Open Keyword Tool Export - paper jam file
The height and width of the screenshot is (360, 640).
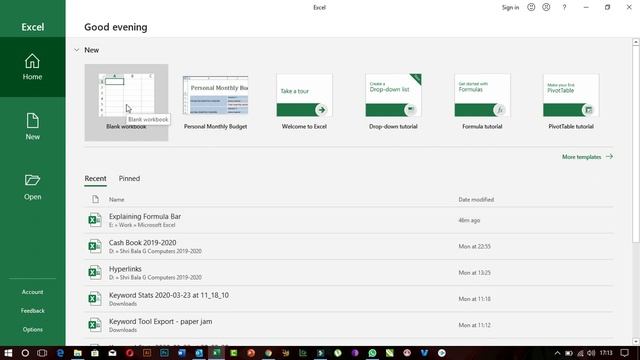click(x=349, y=325)
